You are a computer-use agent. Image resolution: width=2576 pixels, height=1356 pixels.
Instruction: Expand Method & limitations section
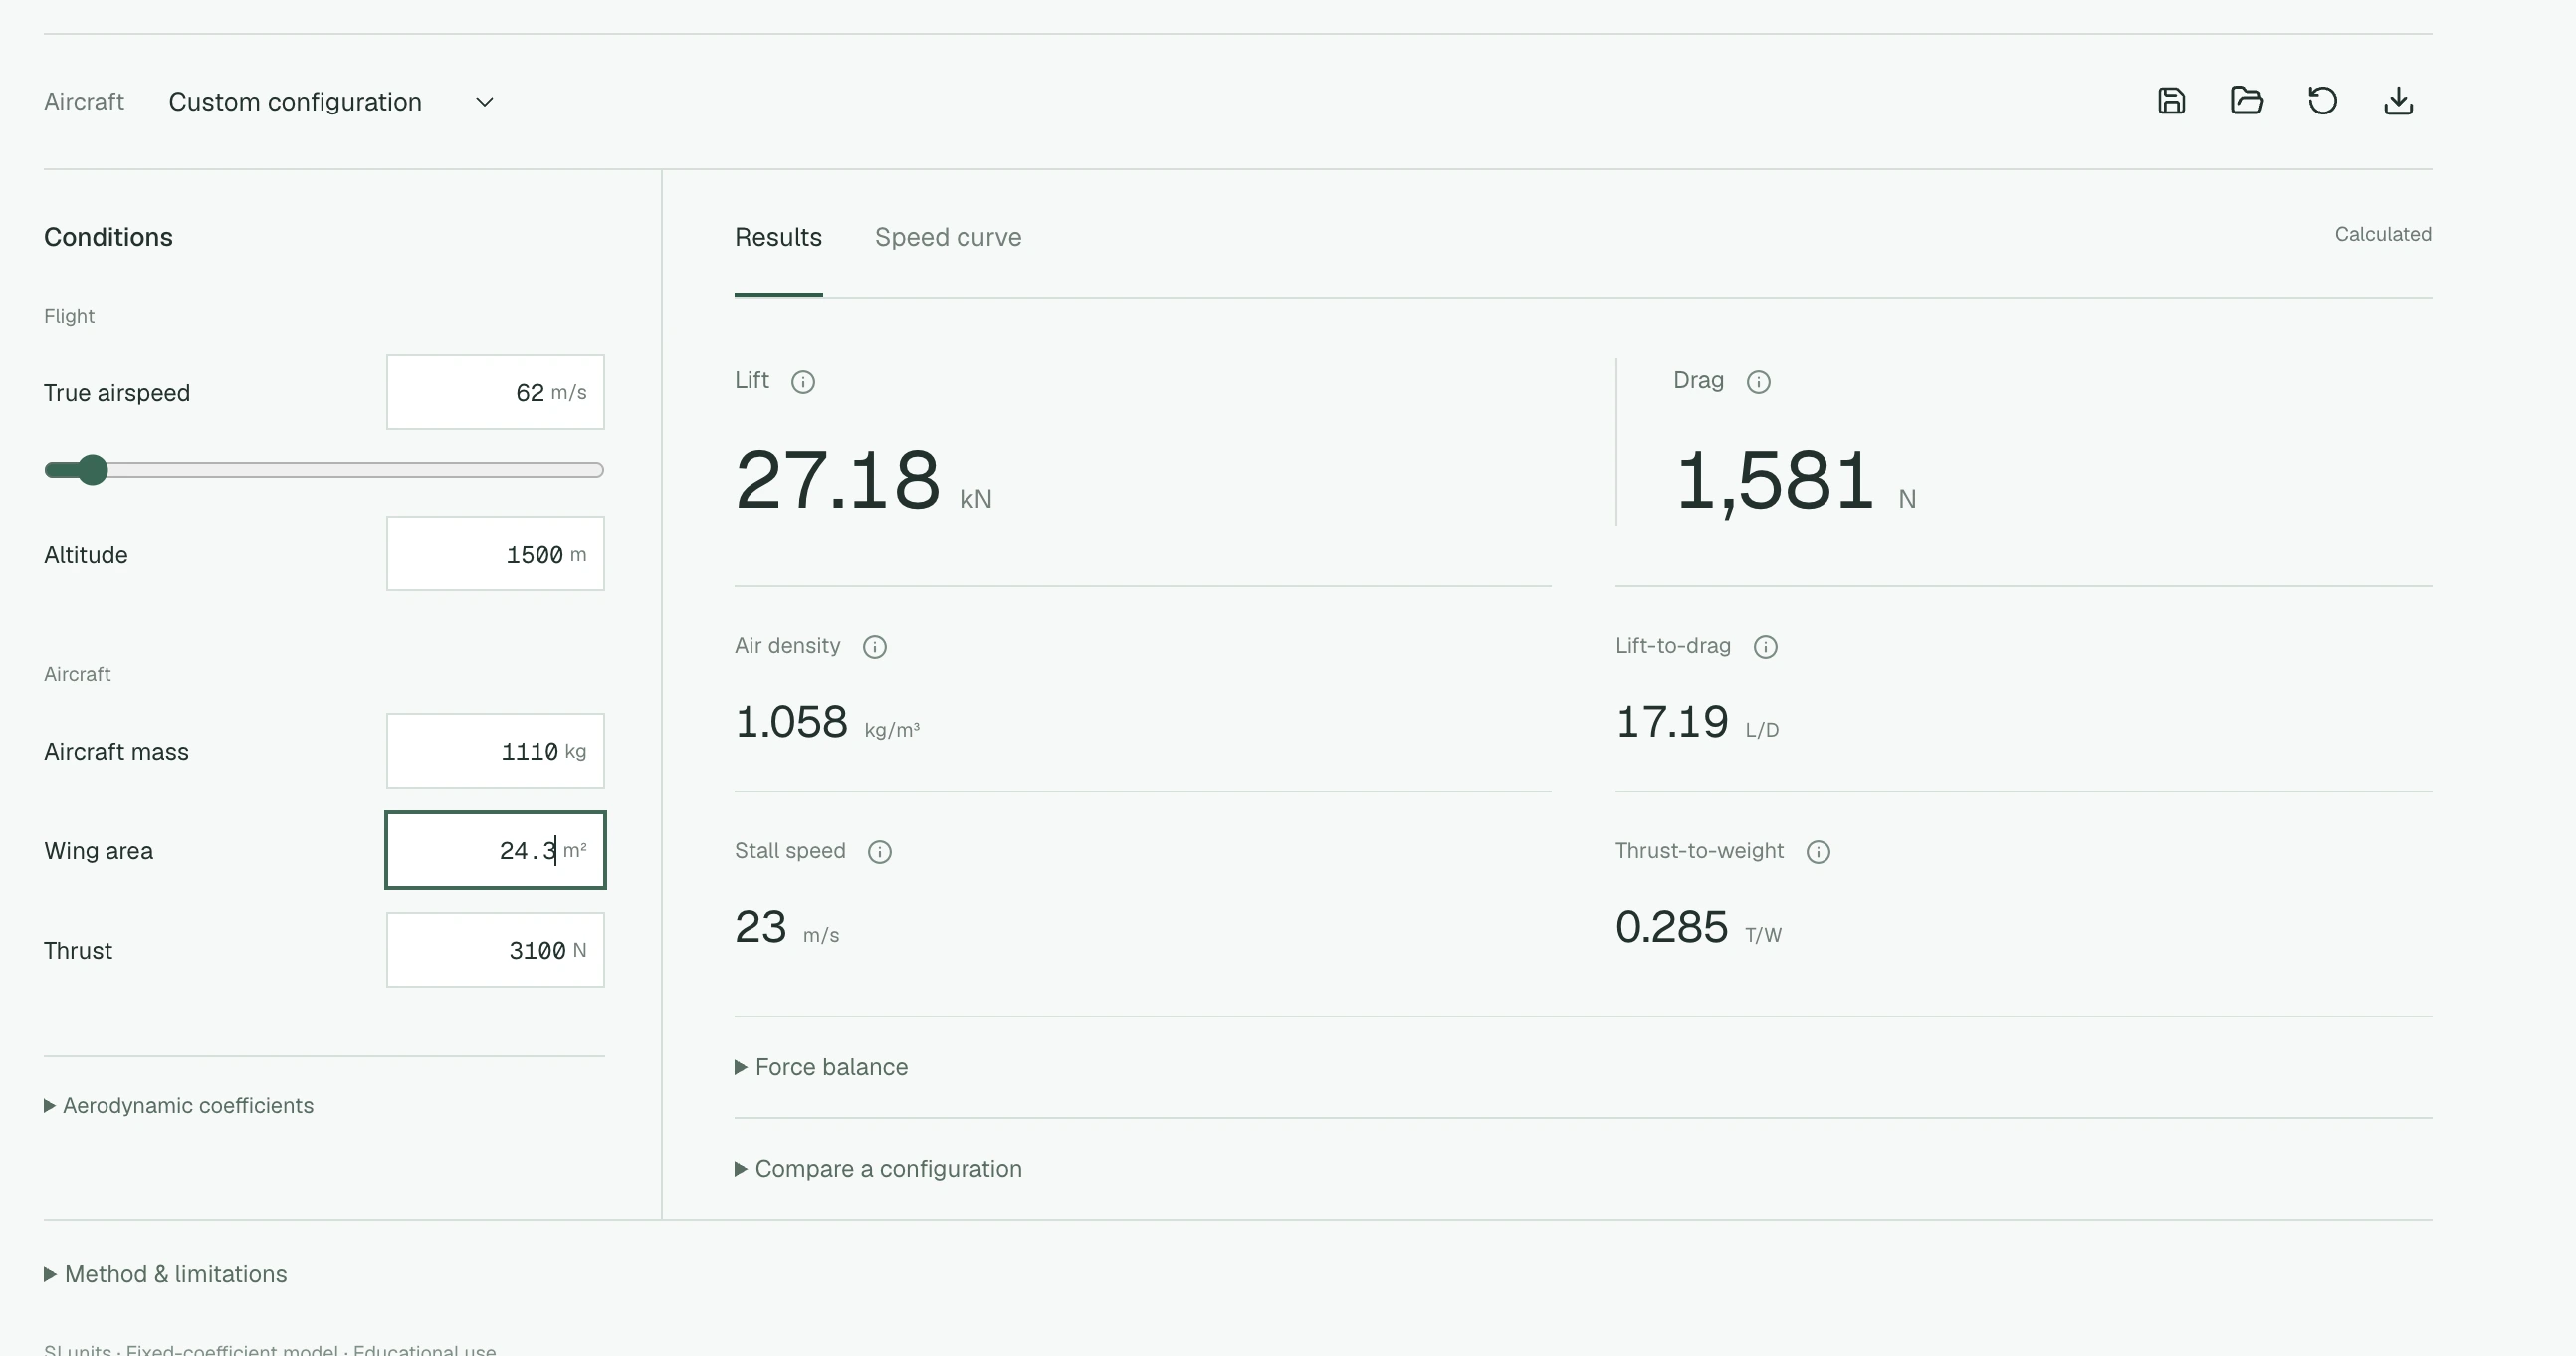(x=166, y=1274)
